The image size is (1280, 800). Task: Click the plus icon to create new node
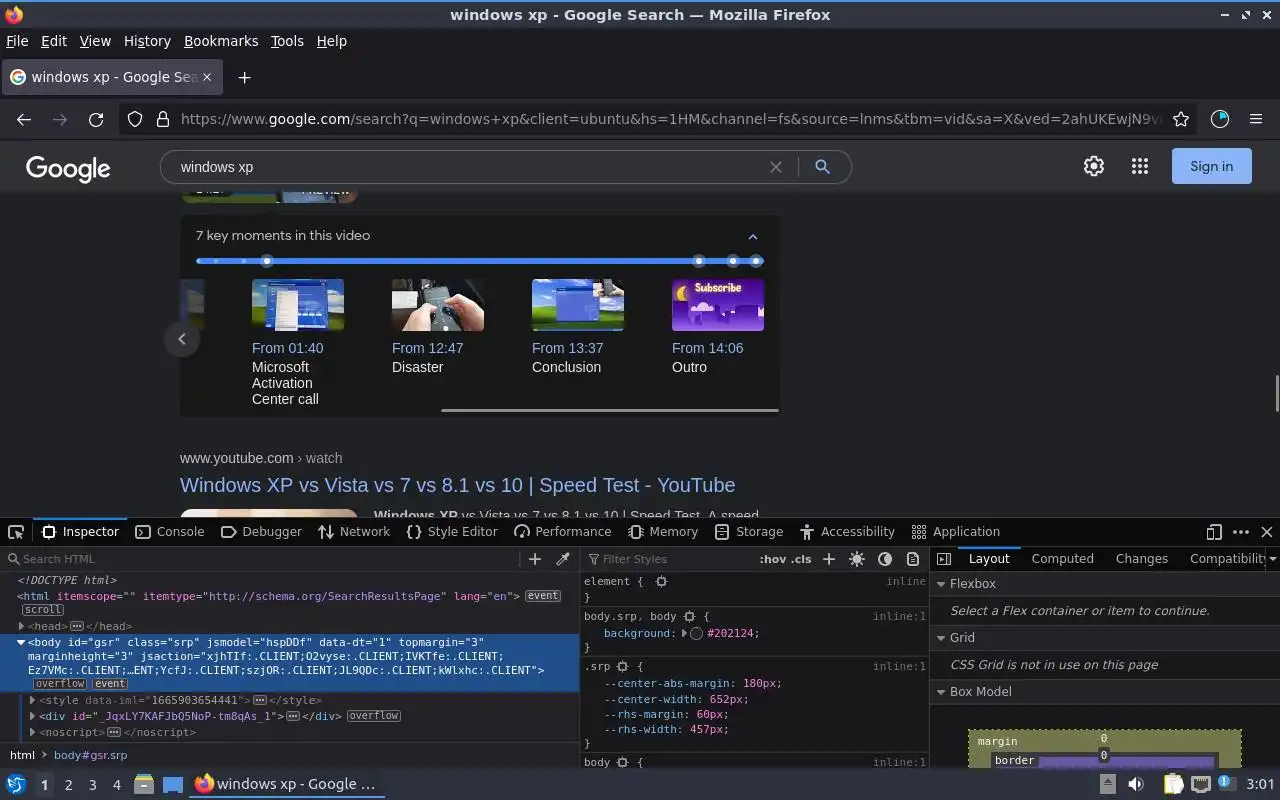535,559
